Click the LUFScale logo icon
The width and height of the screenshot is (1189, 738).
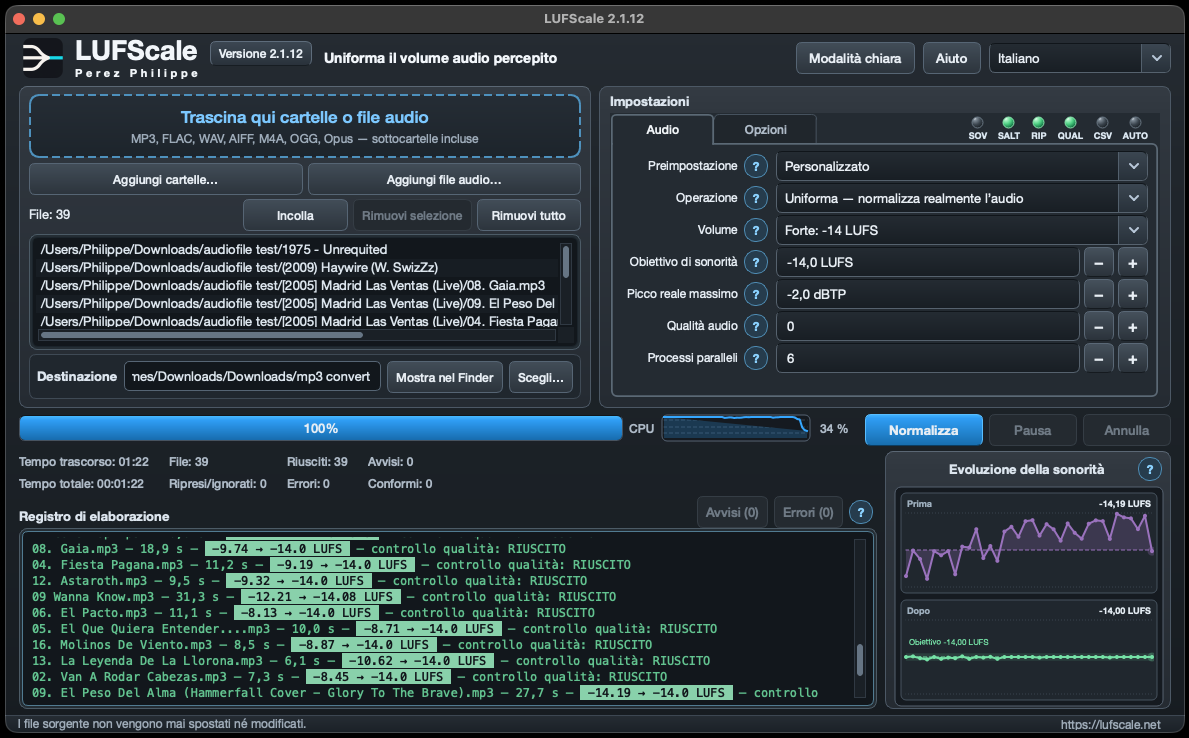[x=42, y=58]
